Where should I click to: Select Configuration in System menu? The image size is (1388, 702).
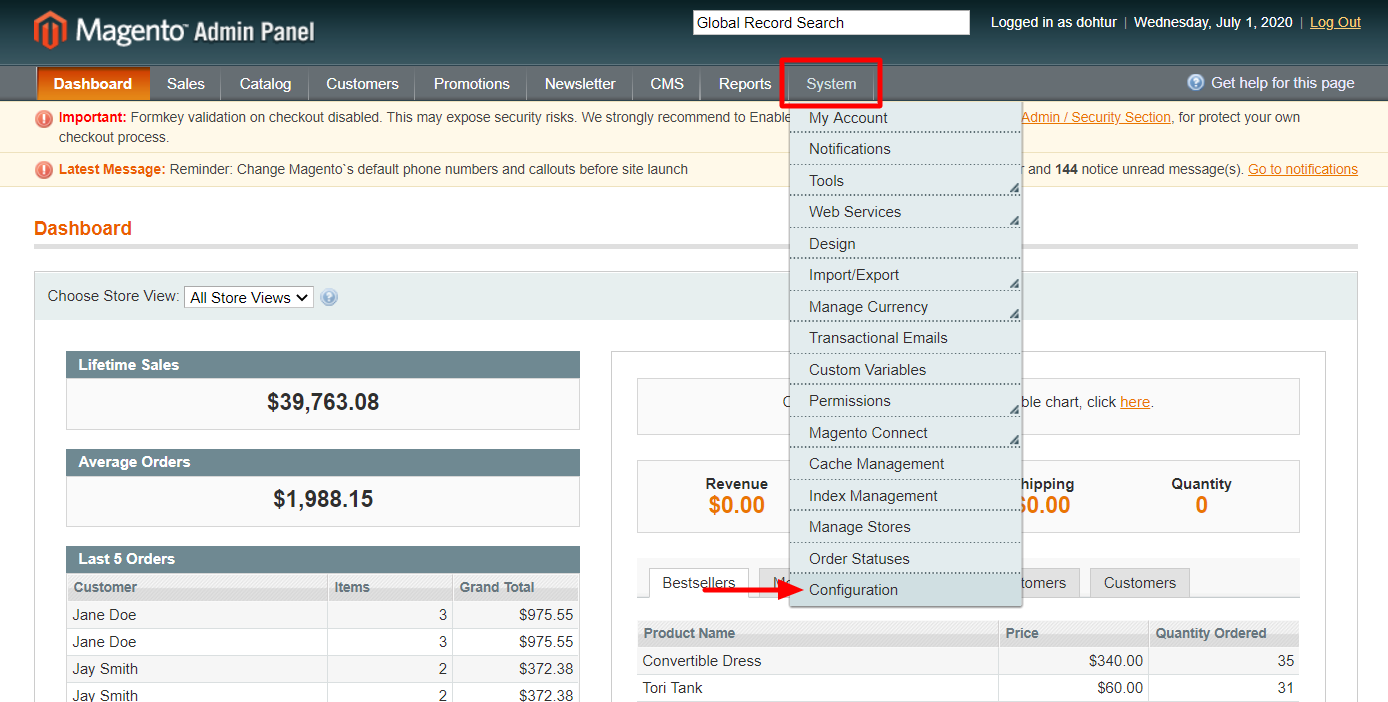click(x=905, y=590)
